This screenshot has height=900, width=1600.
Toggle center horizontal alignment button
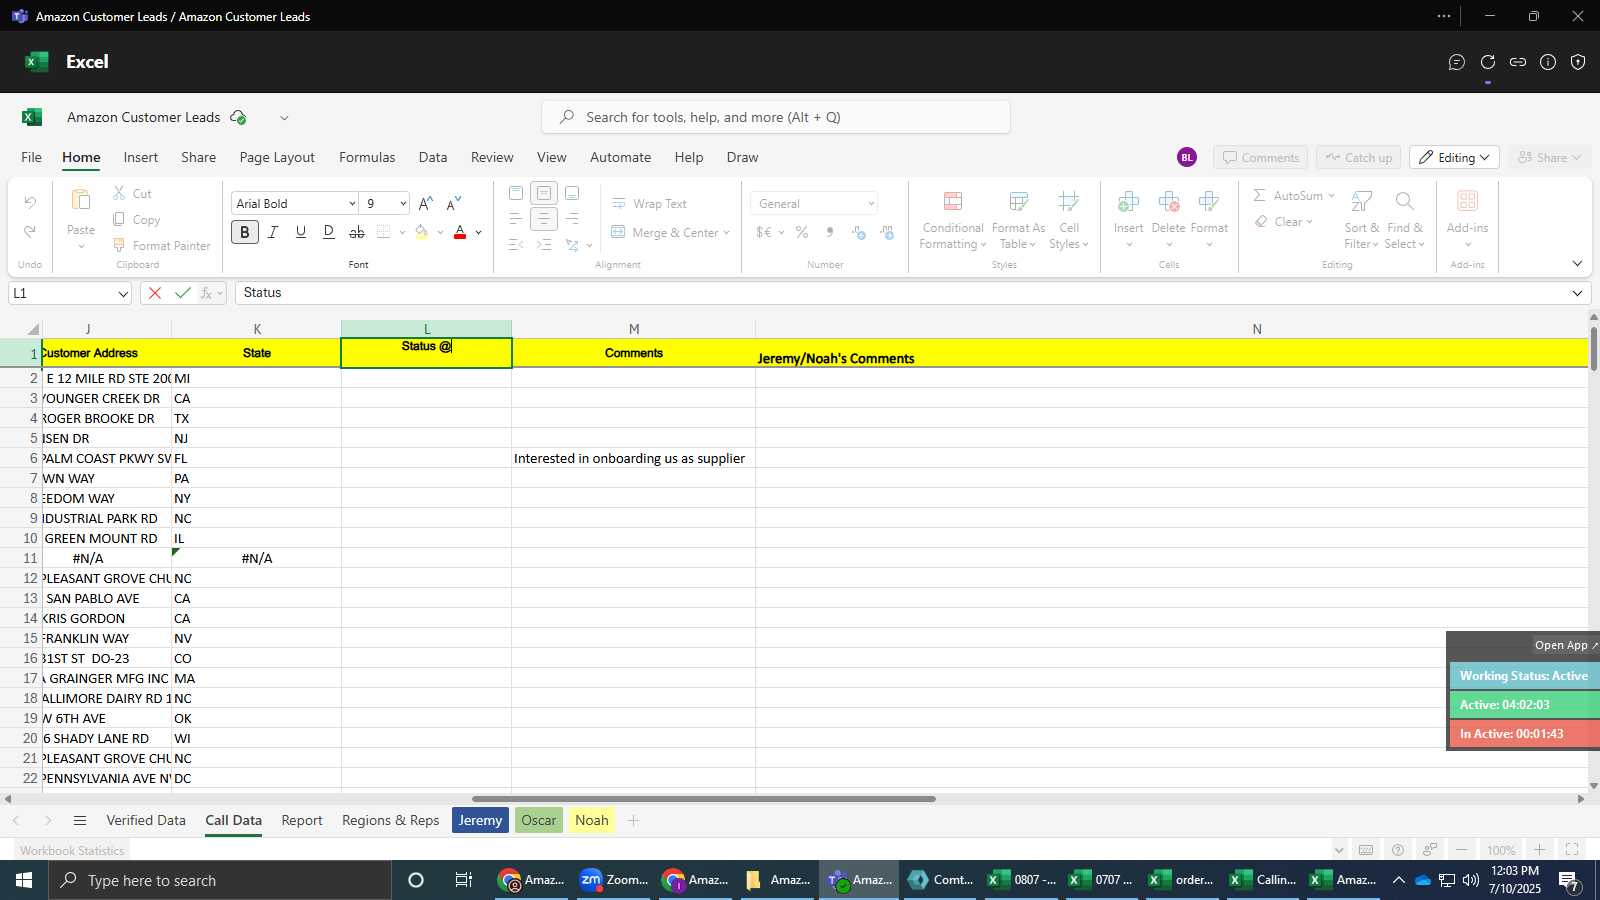tap(544, 219)
